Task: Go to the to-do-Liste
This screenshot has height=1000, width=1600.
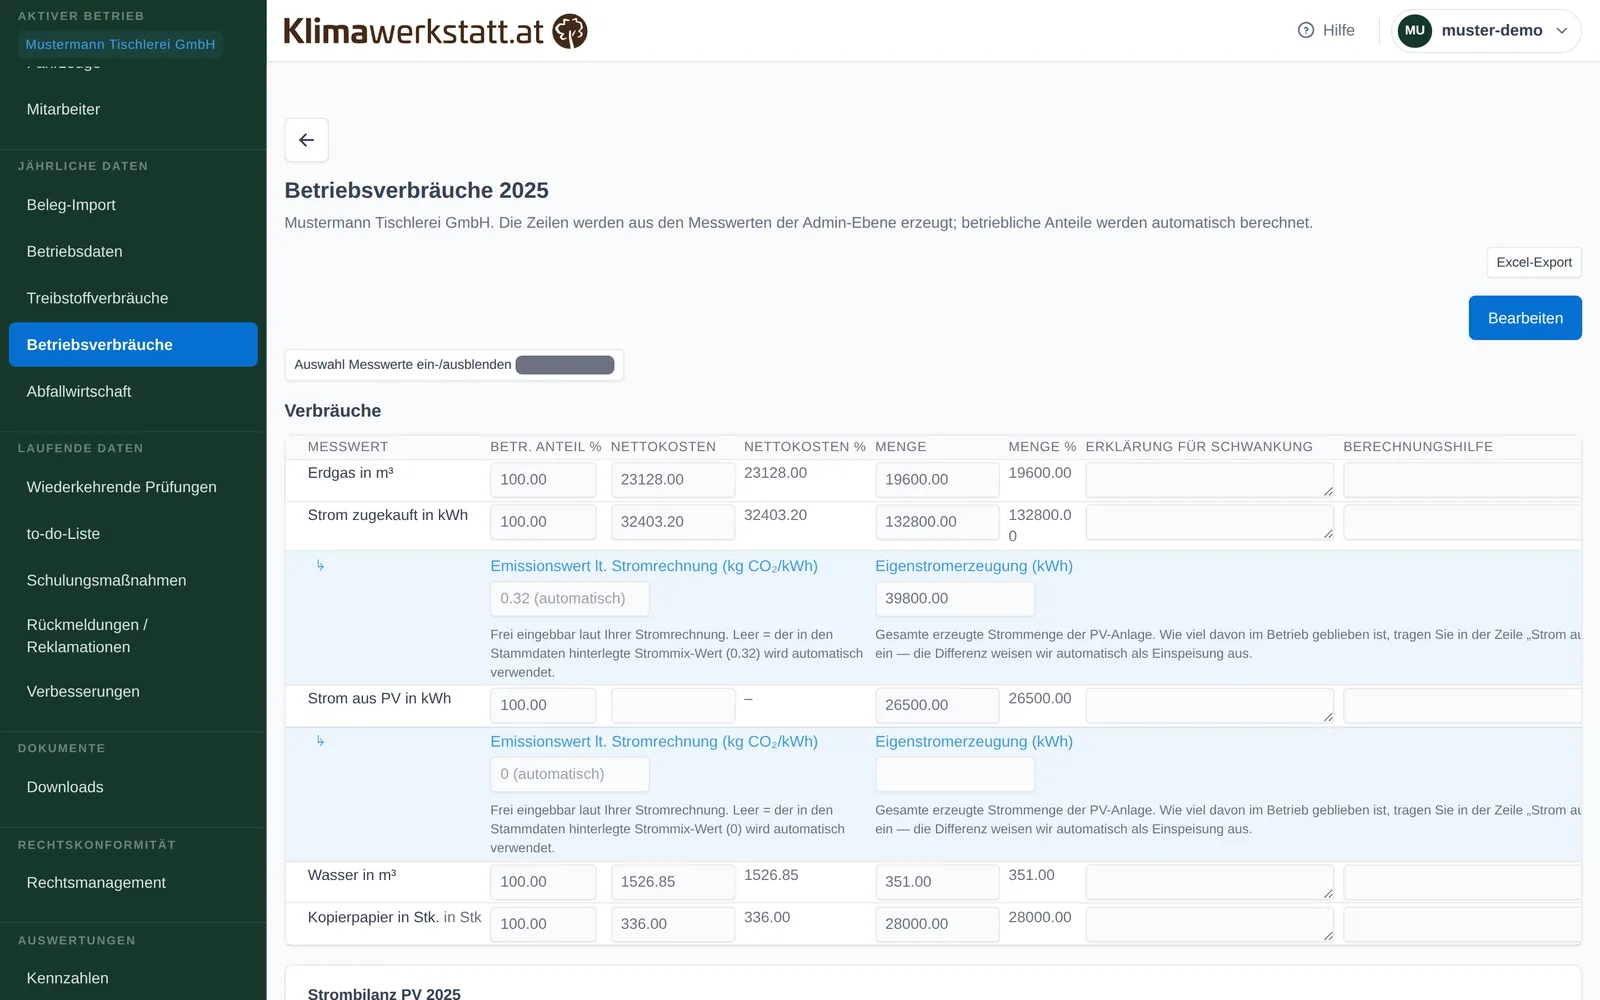Action: click(x=133, y=534)
